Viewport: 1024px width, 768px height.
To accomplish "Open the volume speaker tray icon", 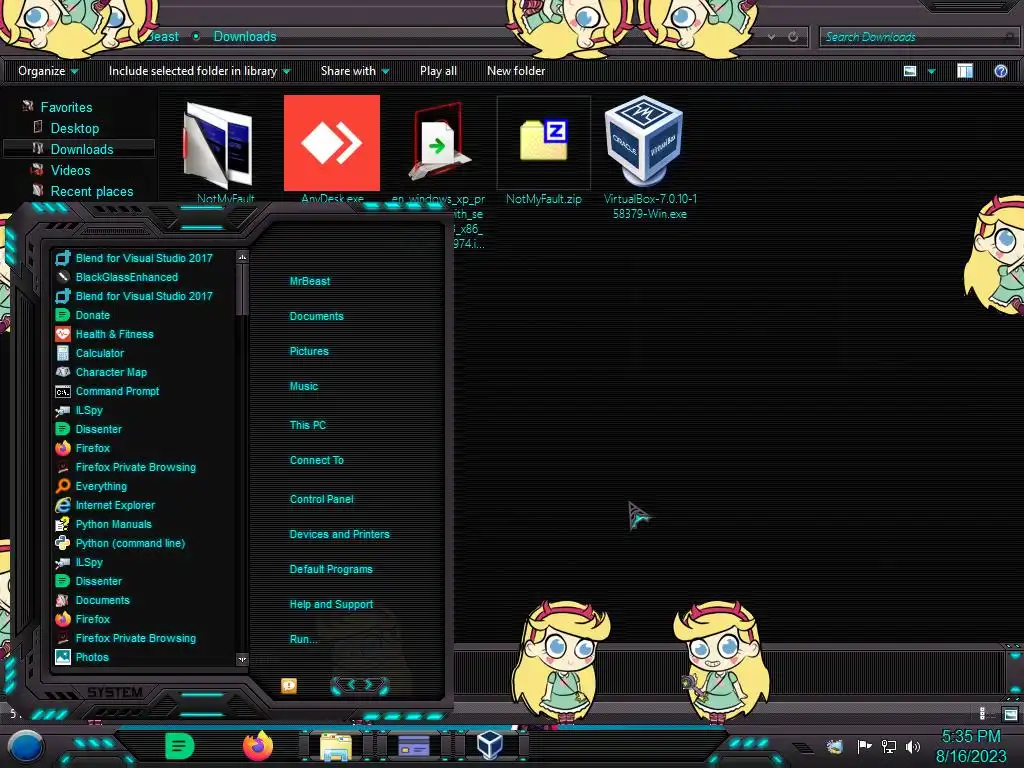I will [913, 746].
